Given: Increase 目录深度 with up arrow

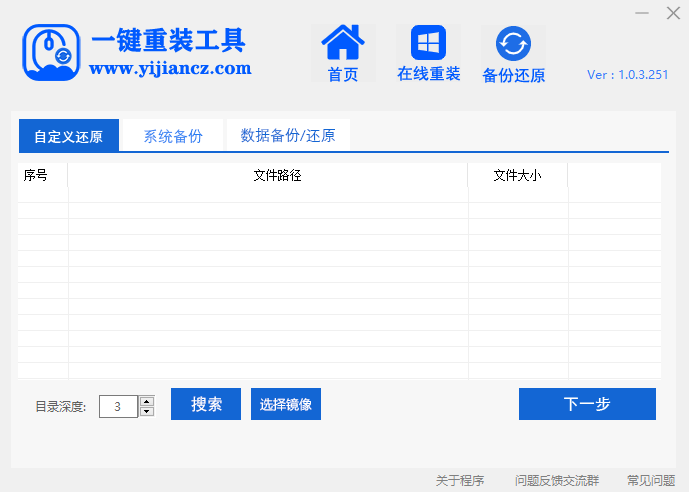Looking at the screenshot, I should 147,401.
